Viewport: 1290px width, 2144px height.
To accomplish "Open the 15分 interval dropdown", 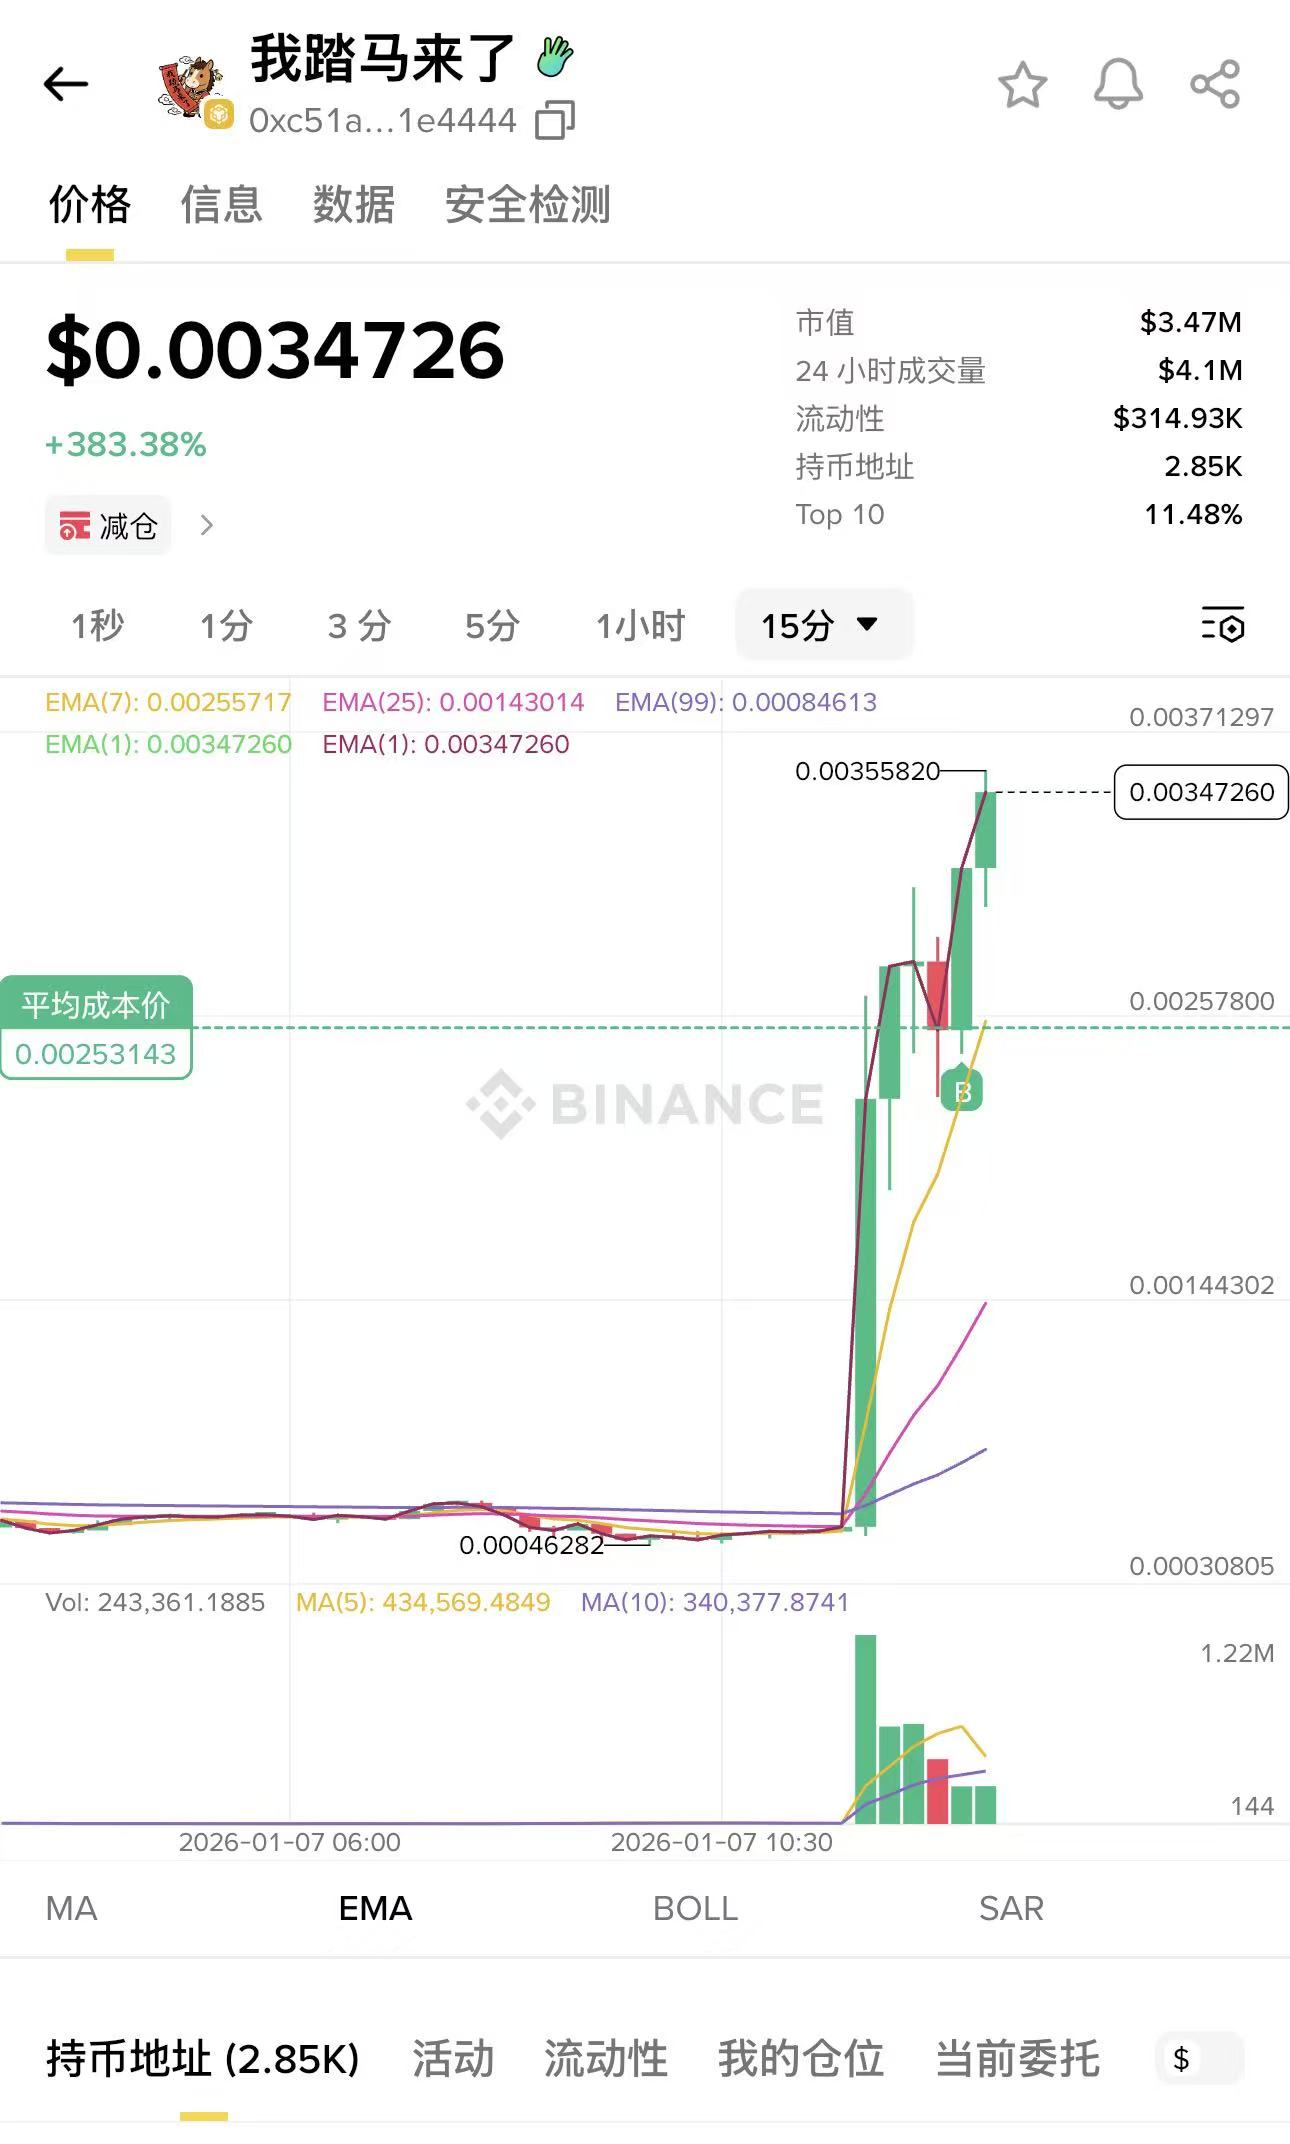I will pyautogui.click(x=822, y=625).
